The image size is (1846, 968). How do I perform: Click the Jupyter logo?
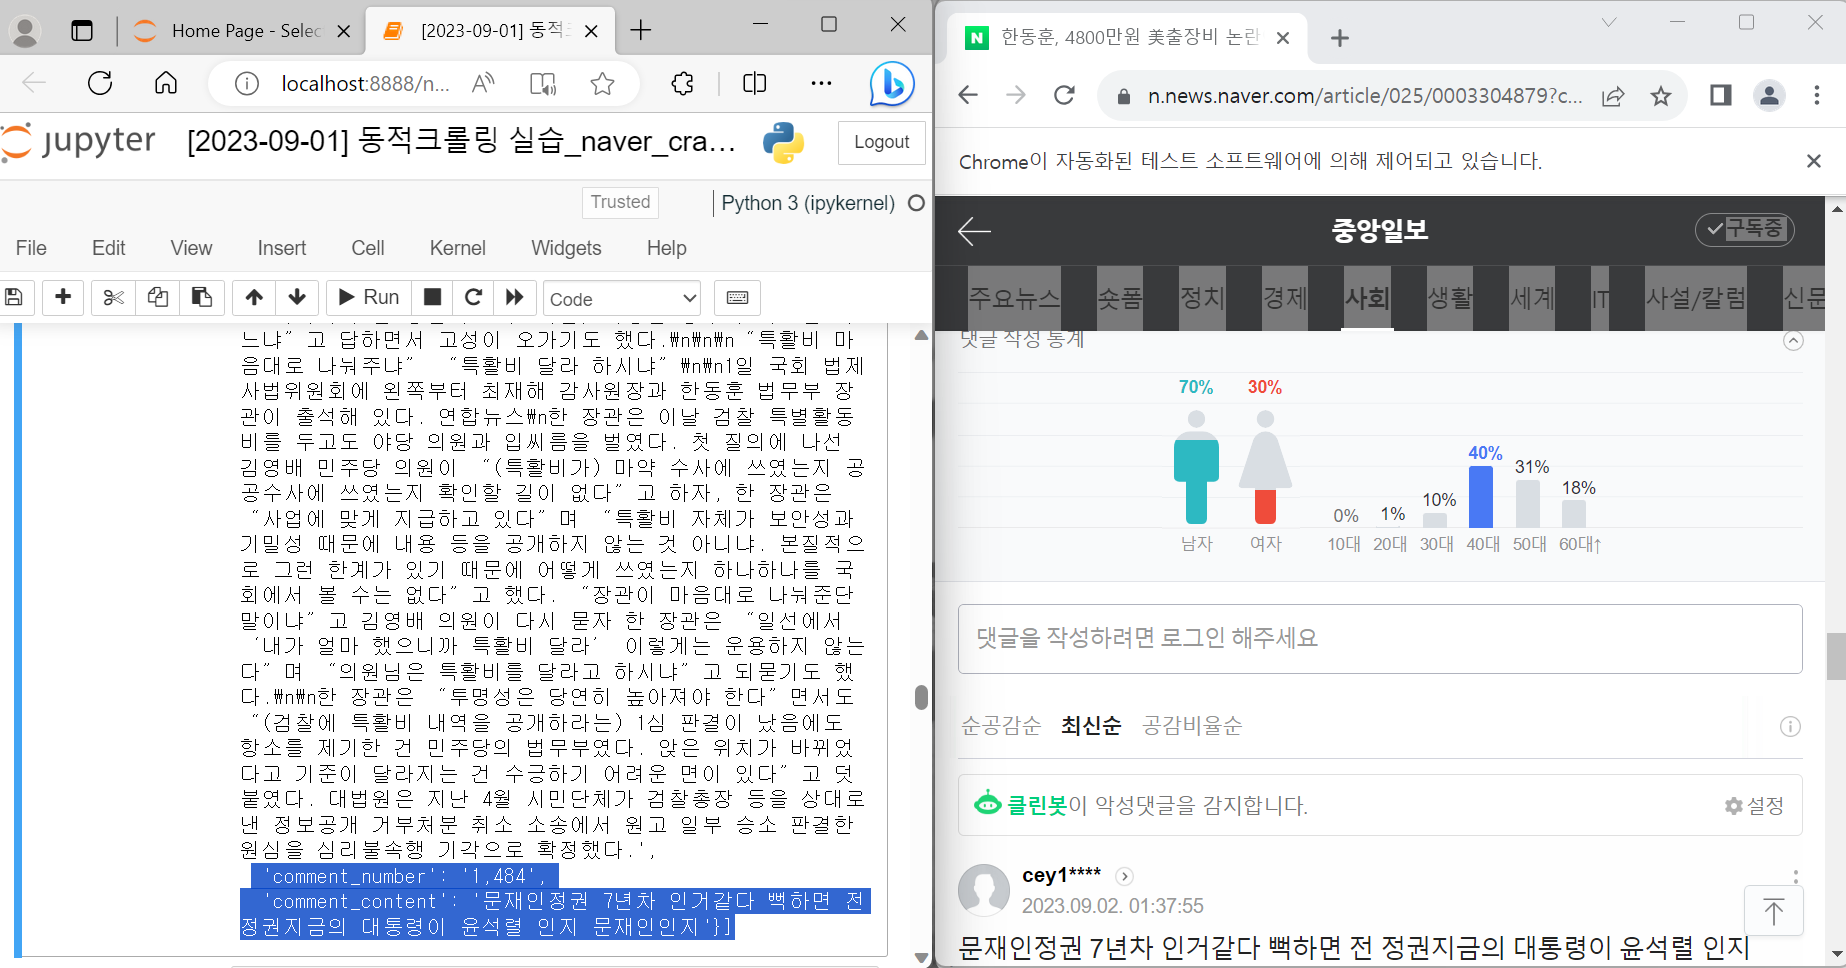pos(78,141)
